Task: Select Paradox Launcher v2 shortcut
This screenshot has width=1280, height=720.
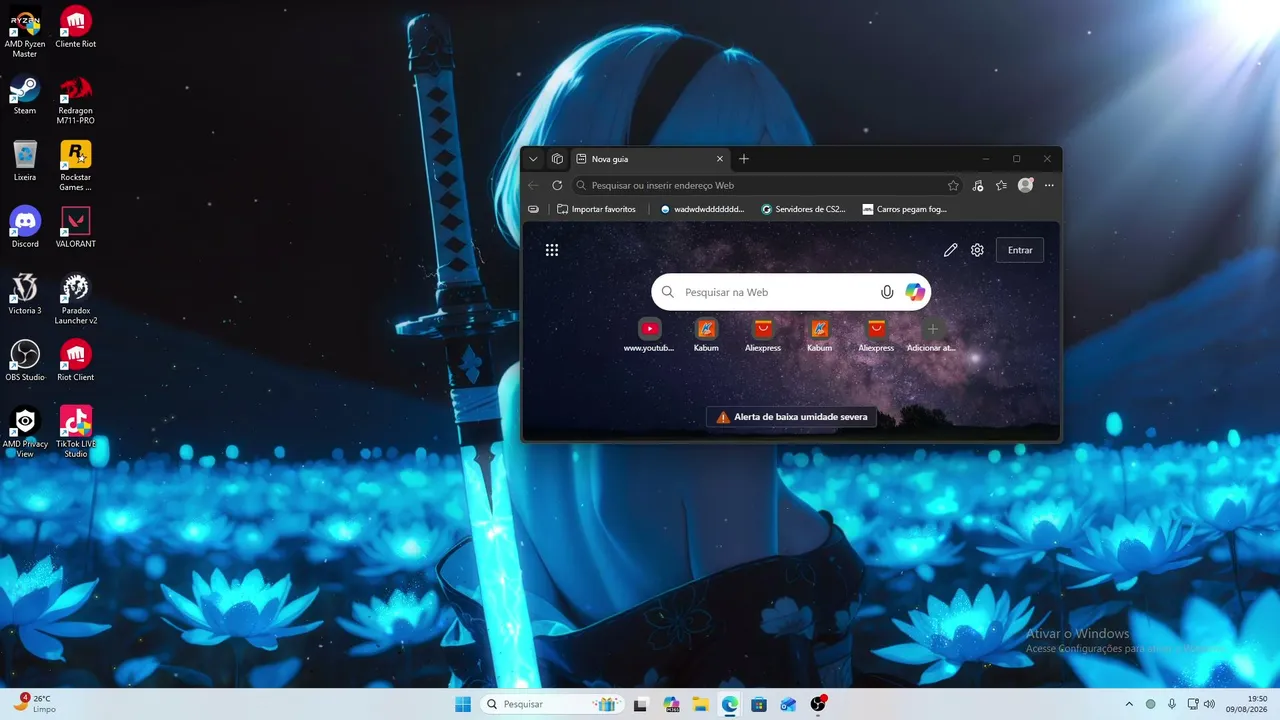Action: 76,299
